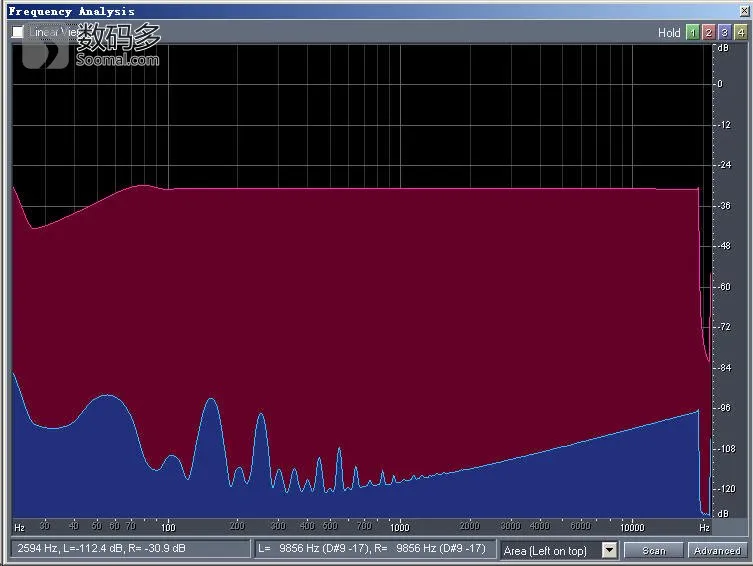Click Hold button 1 (green)
Screen dimensions: 753x566
point(692,32)
